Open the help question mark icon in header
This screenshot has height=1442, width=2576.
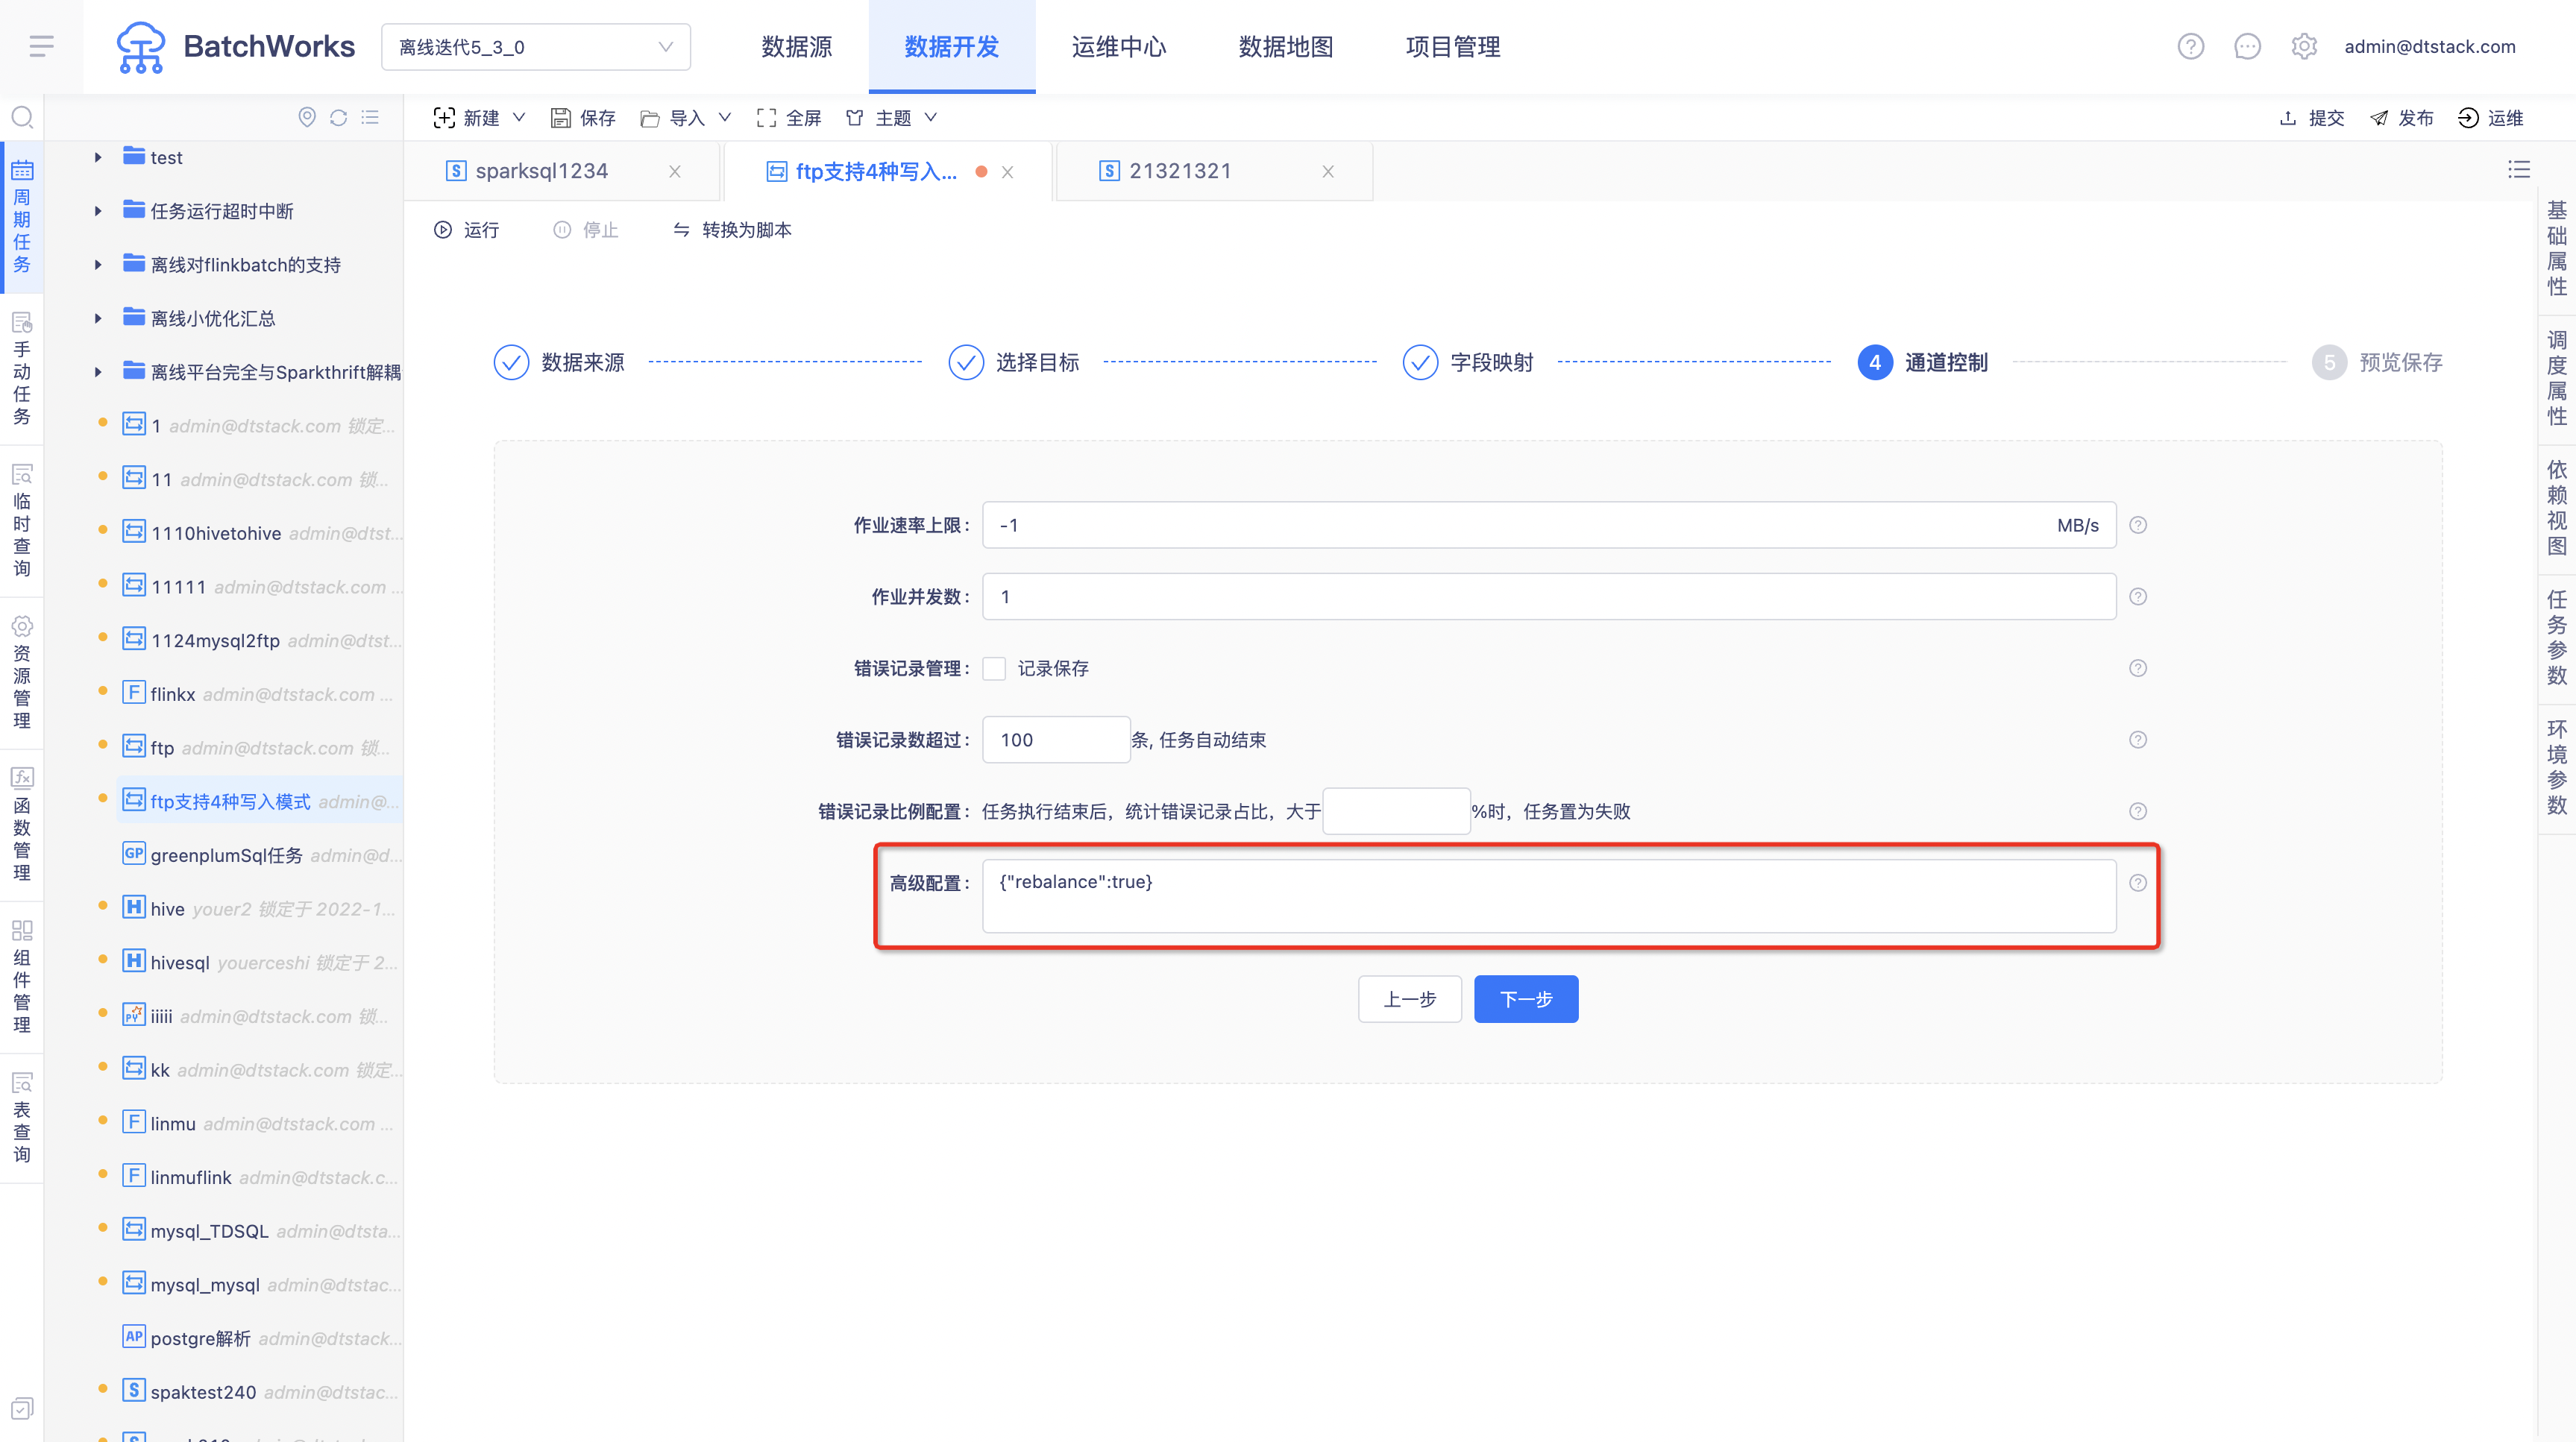[2190, 46]
